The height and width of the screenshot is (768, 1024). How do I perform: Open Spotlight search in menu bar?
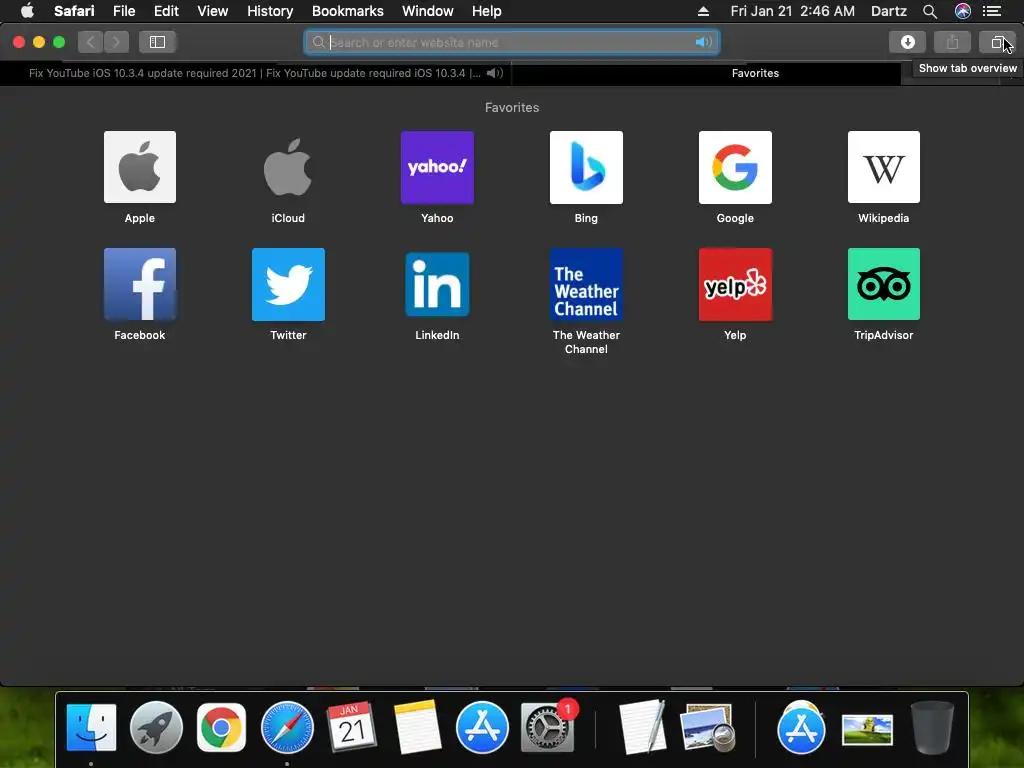930,11
